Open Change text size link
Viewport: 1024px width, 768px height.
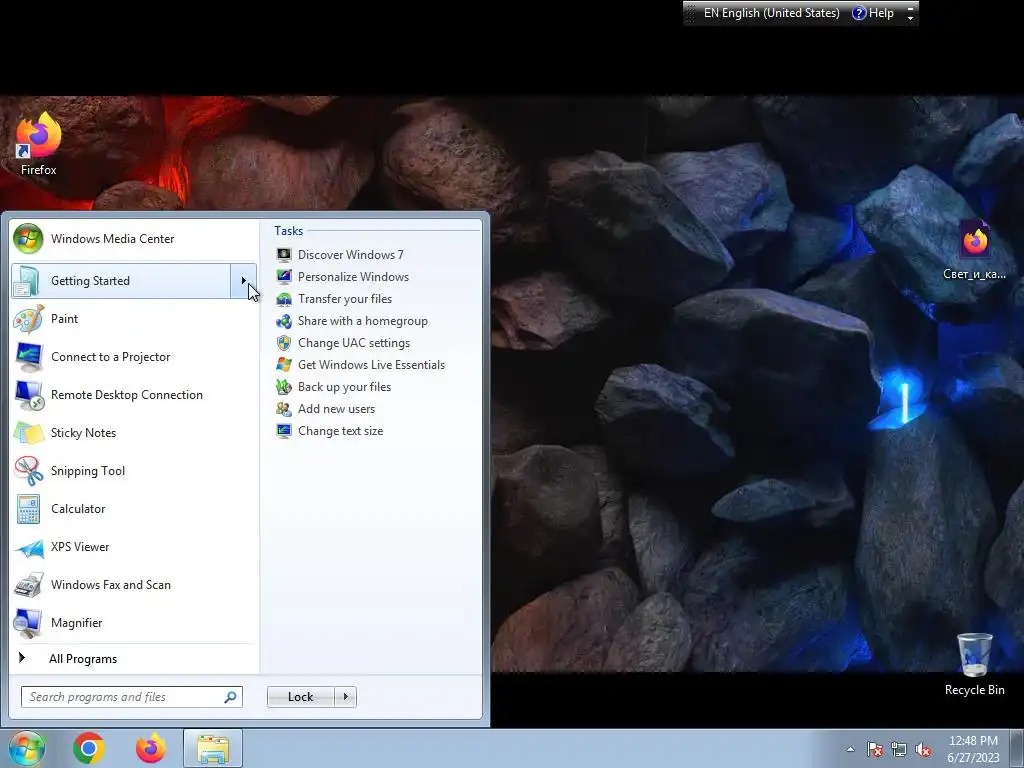click(341, 431)
